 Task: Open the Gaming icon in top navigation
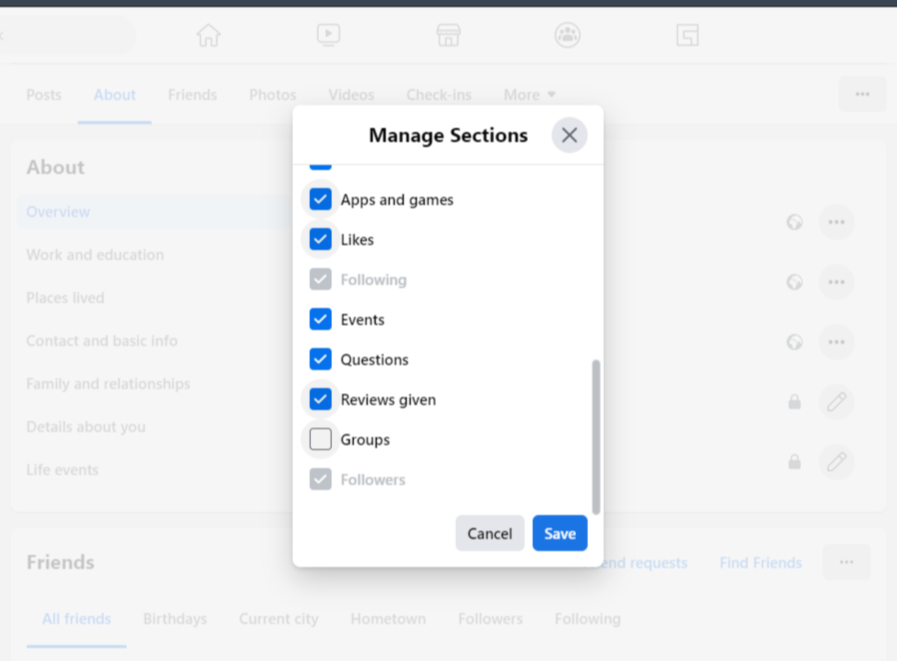pos(687,35)
